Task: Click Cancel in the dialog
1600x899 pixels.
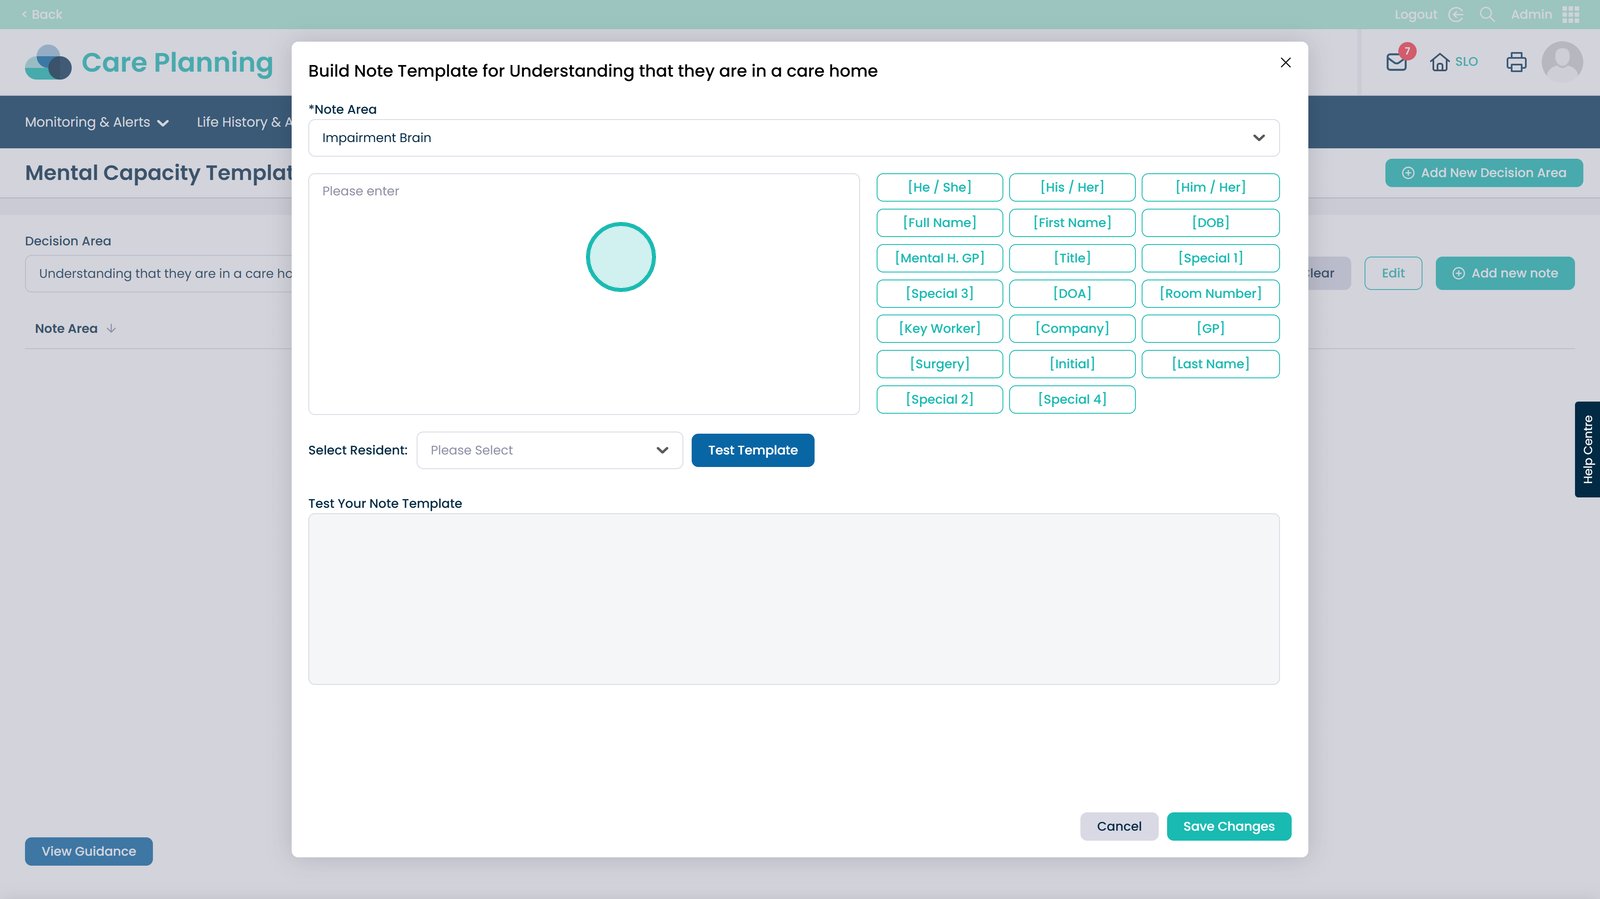Action: point(1119,826)
